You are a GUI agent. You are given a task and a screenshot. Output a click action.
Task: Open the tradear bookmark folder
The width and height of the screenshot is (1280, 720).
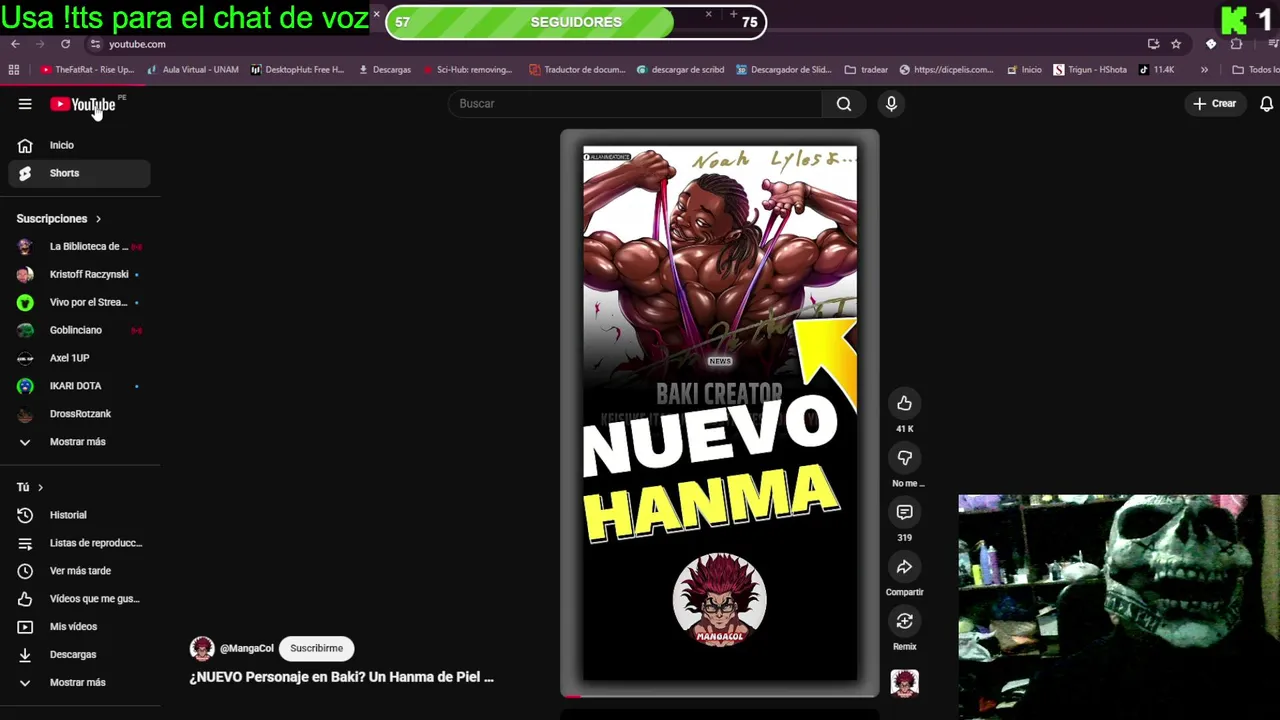coord(866,70)
